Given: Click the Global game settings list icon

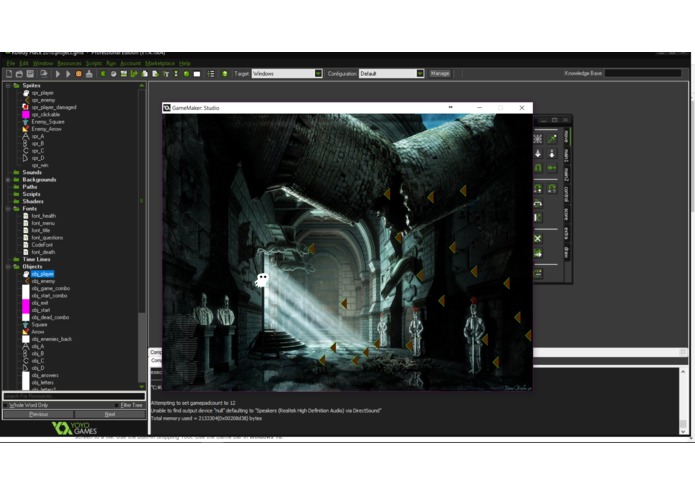Looking at the screenshot, I should tap(211, 74).
